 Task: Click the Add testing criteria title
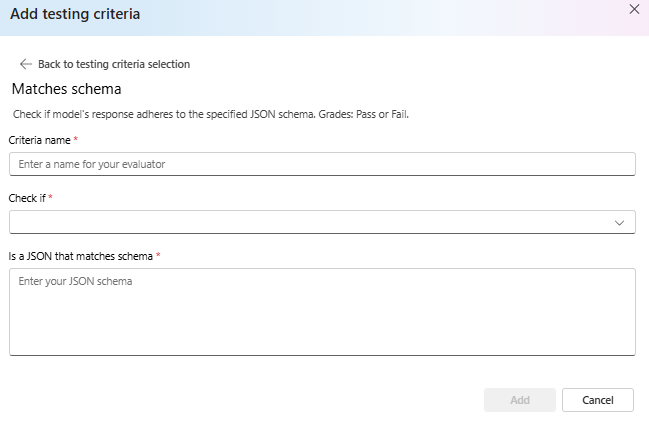tap(75, 14)
